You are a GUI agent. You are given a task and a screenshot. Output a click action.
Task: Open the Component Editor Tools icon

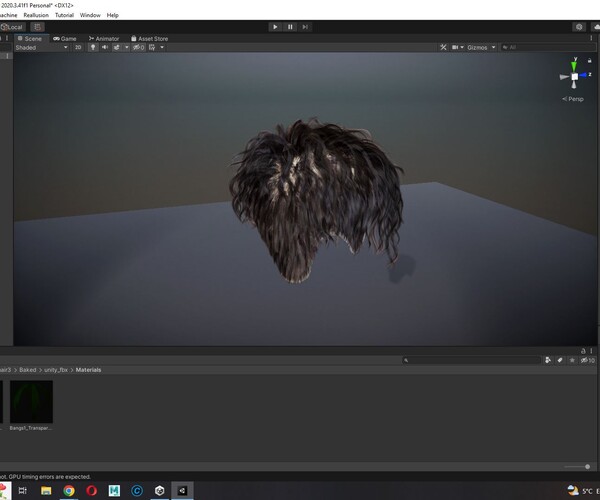click(x=443, y=47)
